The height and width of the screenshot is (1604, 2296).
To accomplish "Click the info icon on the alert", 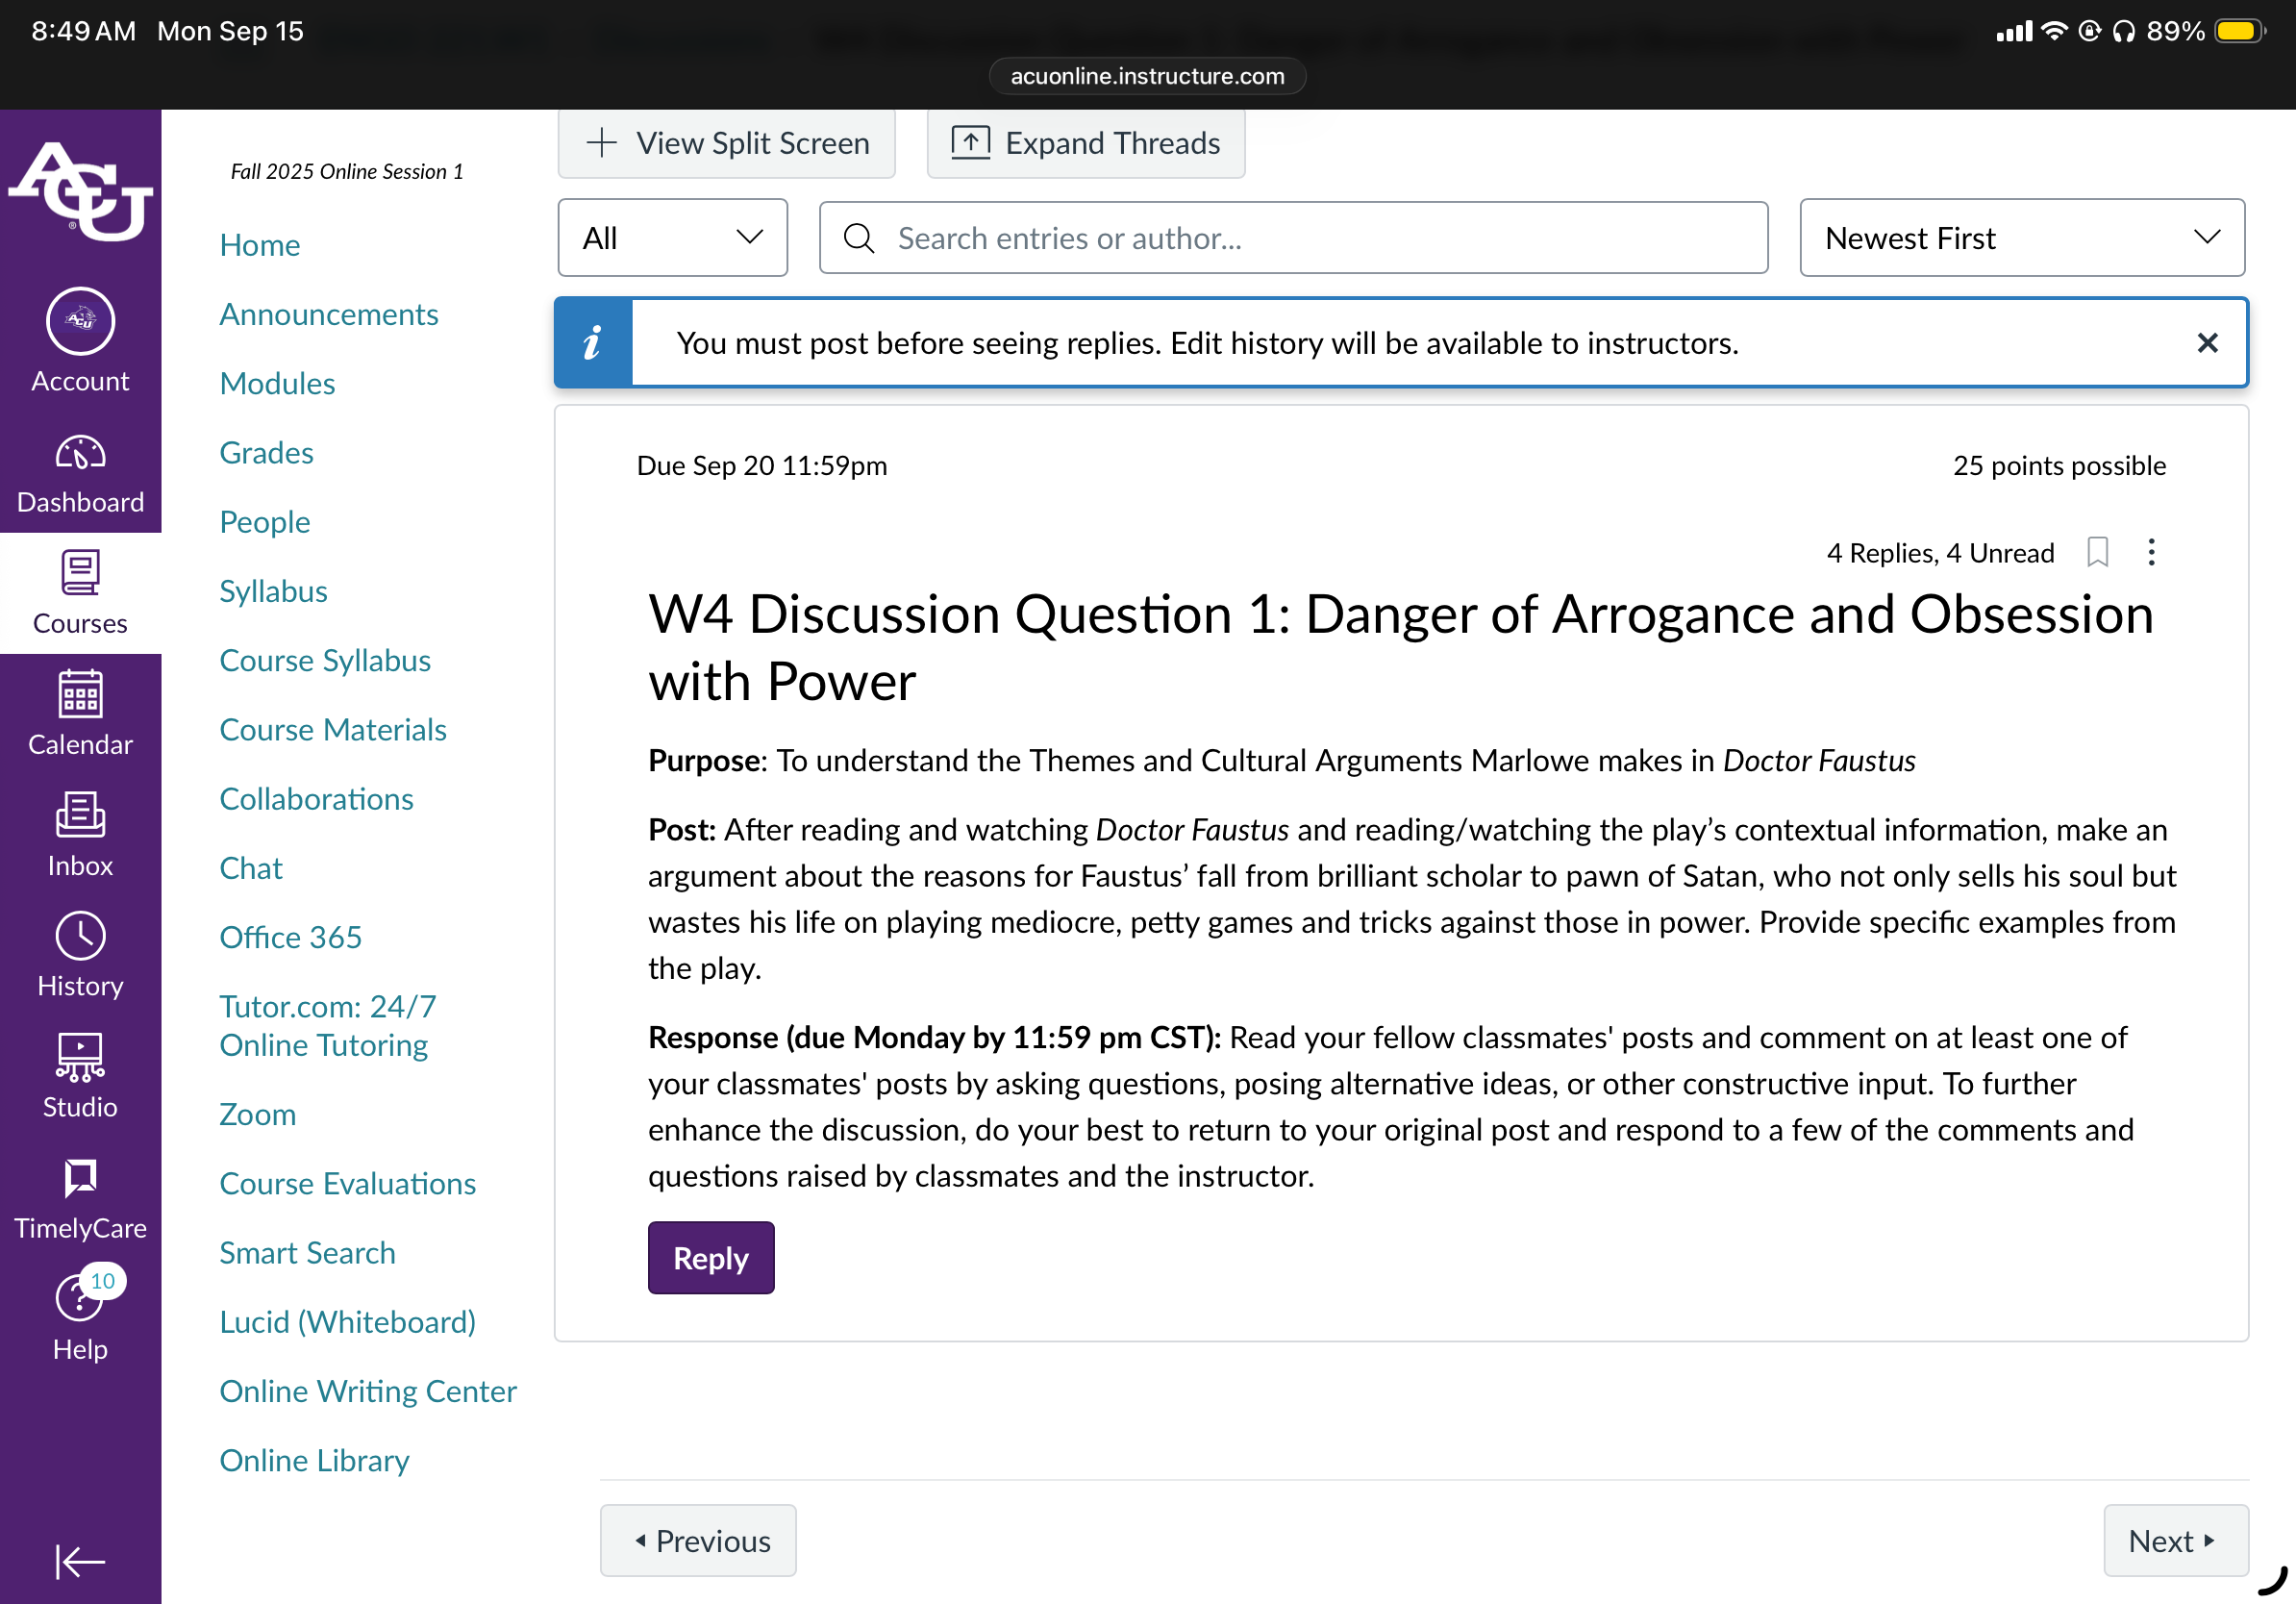I will (x=593, y=343).
